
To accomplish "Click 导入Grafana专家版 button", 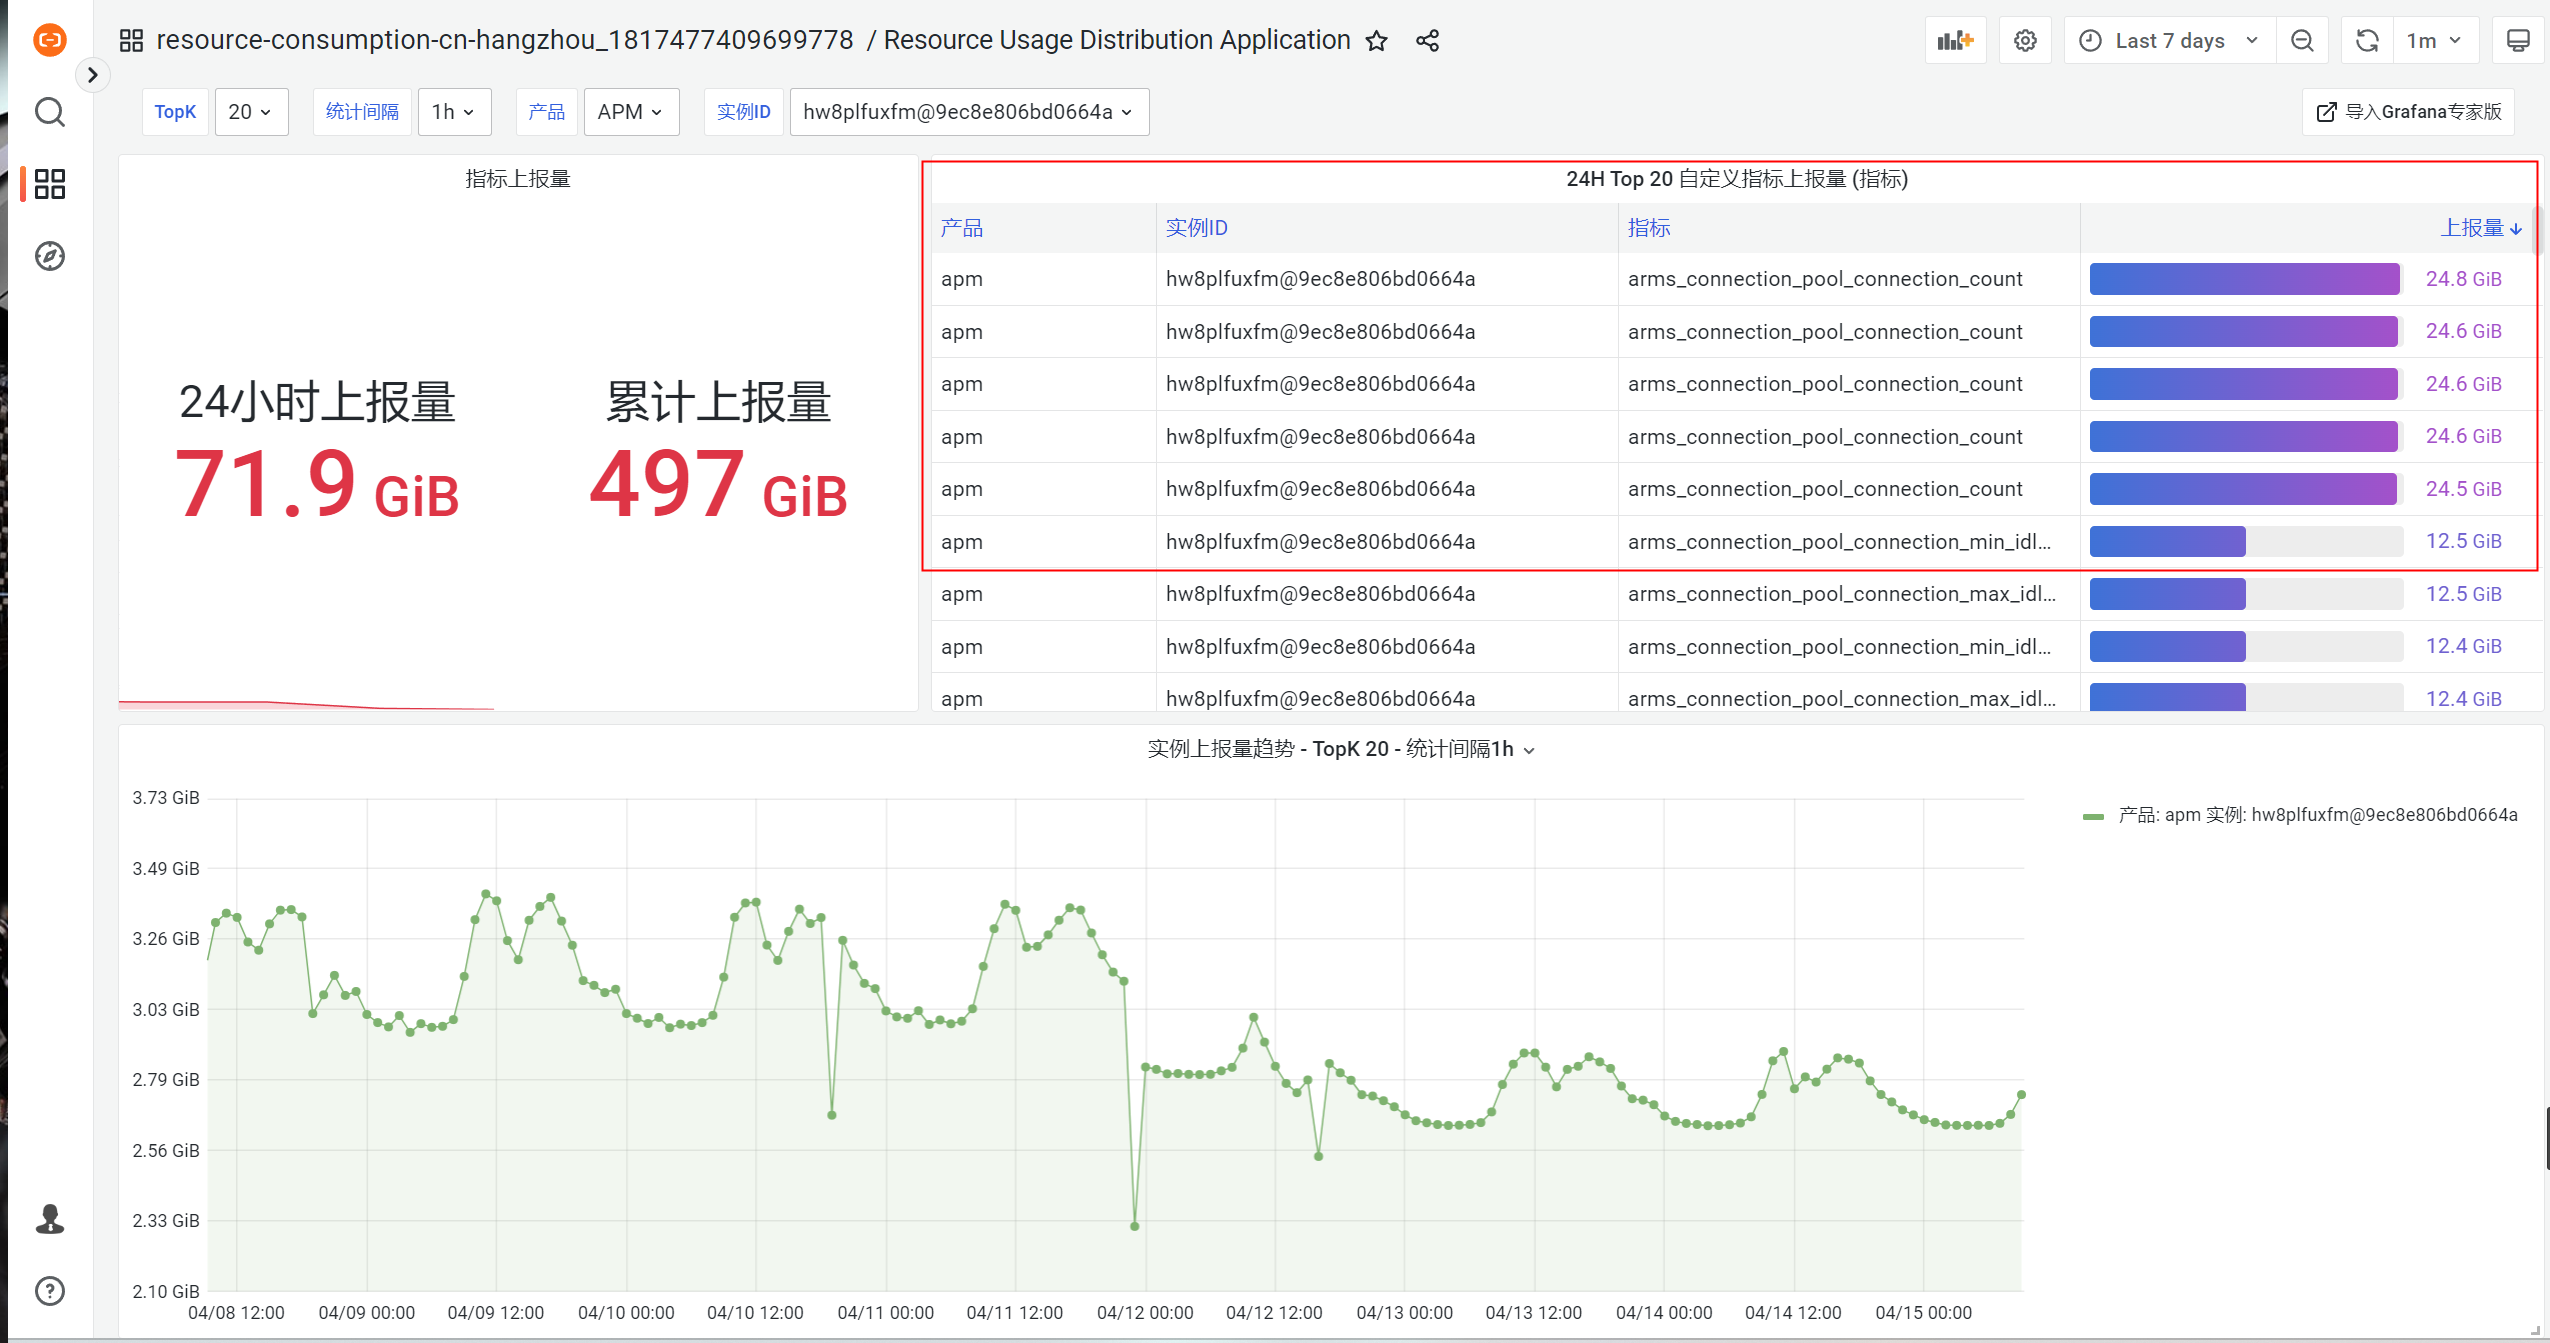I will [2408, 112].
